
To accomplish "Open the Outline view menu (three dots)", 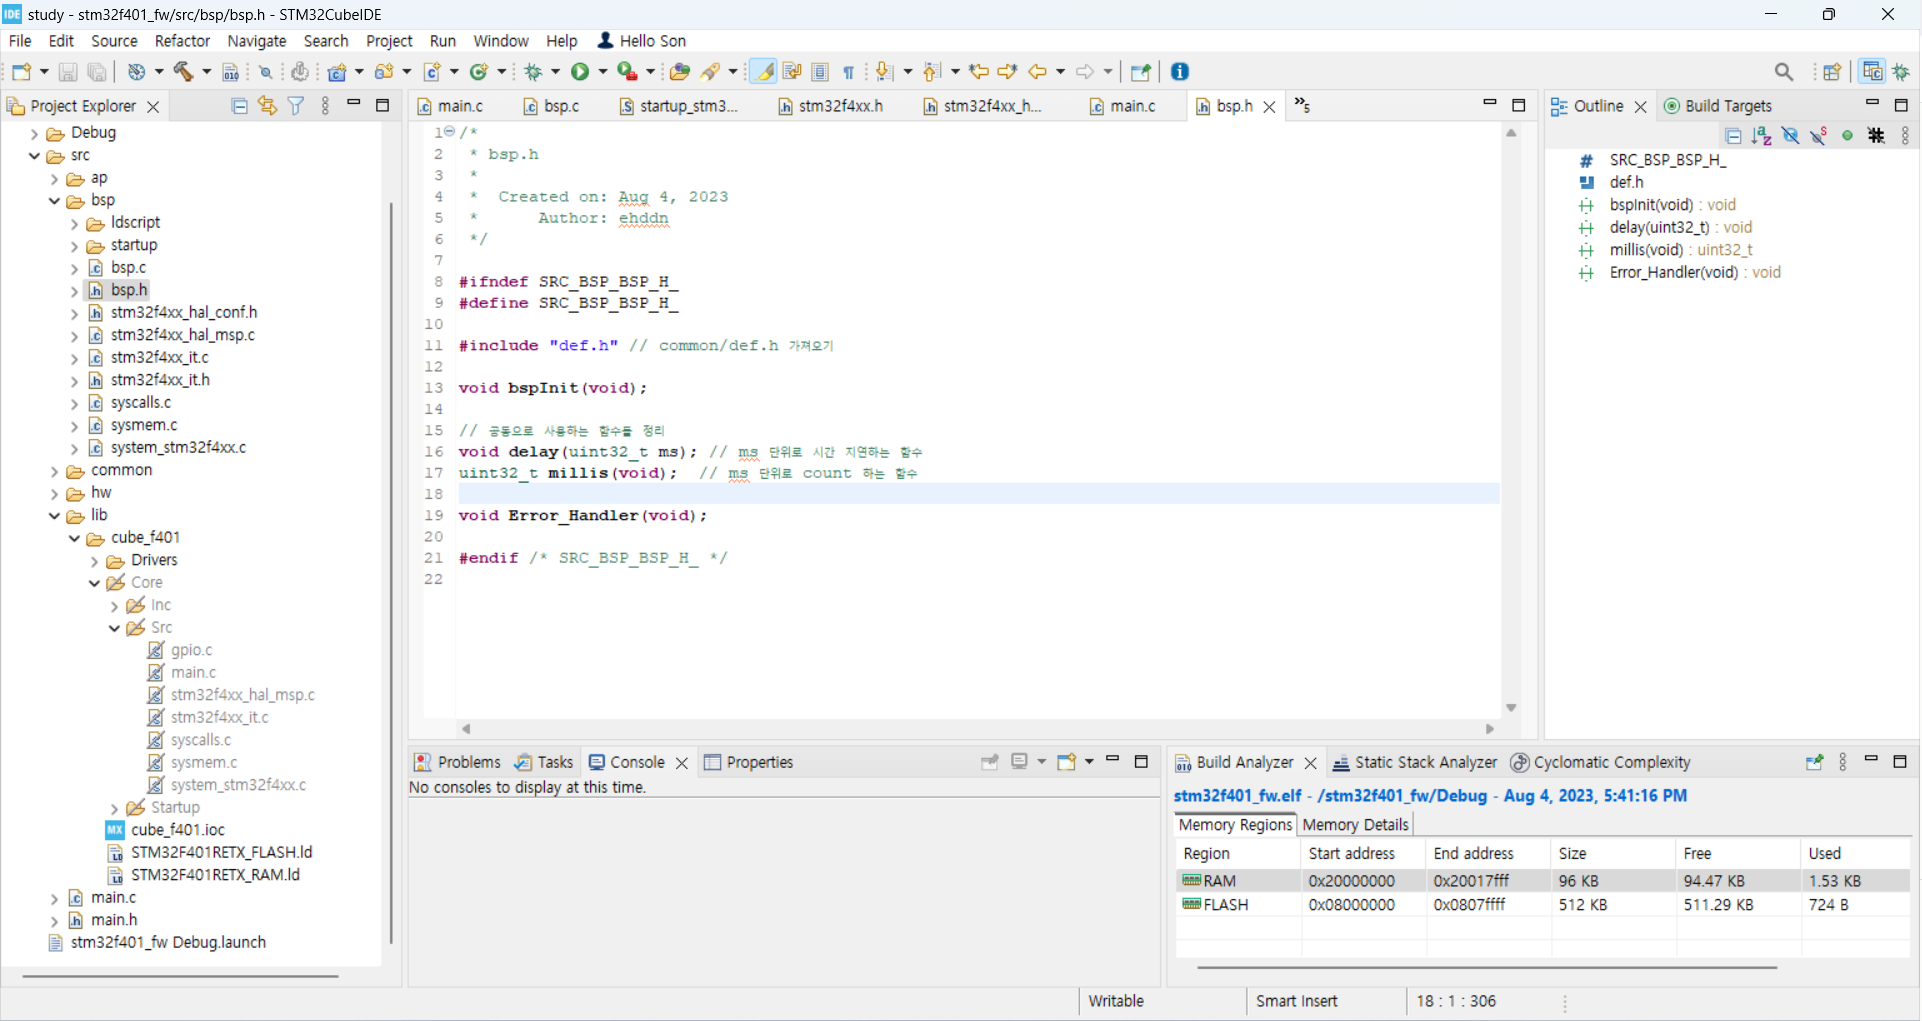I will tap(1904, 136).
